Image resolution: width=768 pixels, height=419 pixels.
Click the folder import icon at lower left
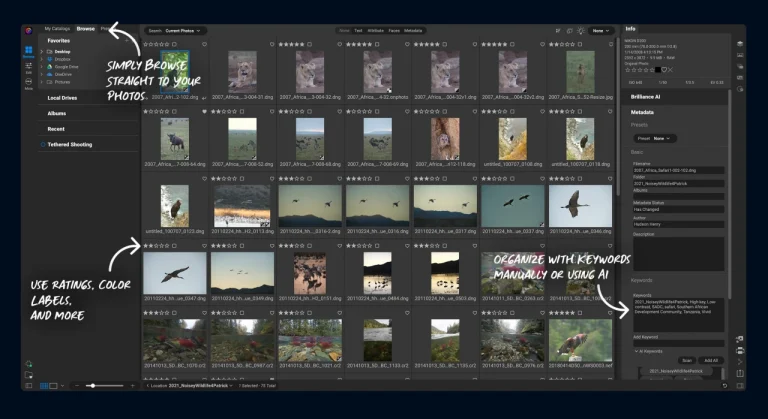click(x=28, y=375)
